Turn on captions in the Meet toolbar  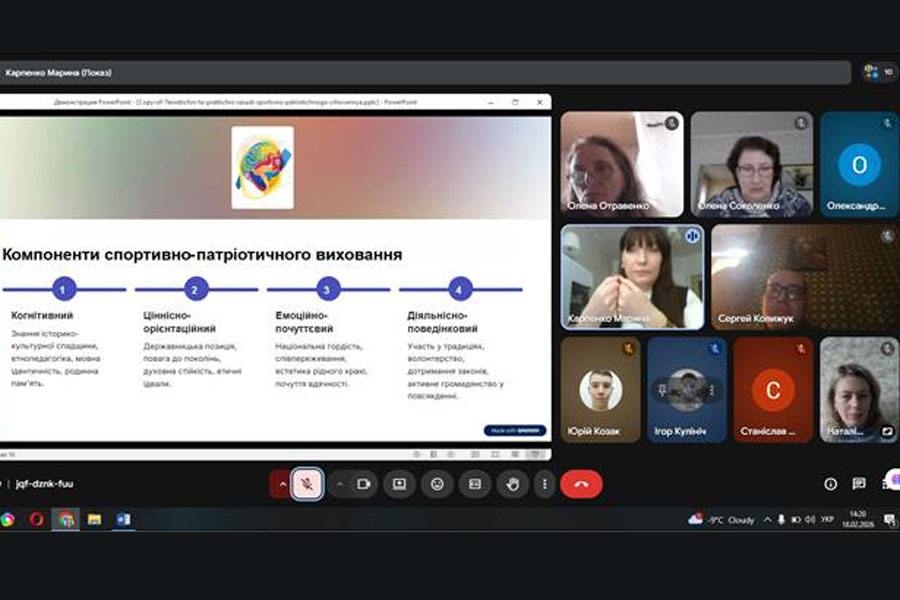click(x=475, y=484)
